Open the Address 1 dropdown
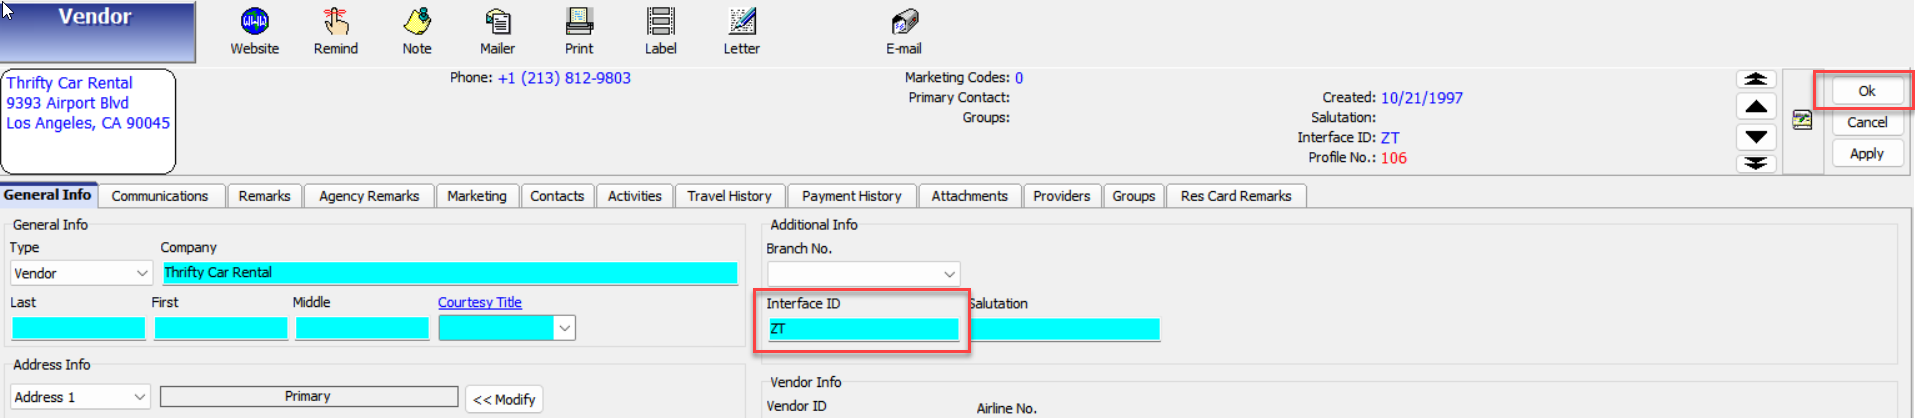This screenshot has width=1915, height=418. 139,397
